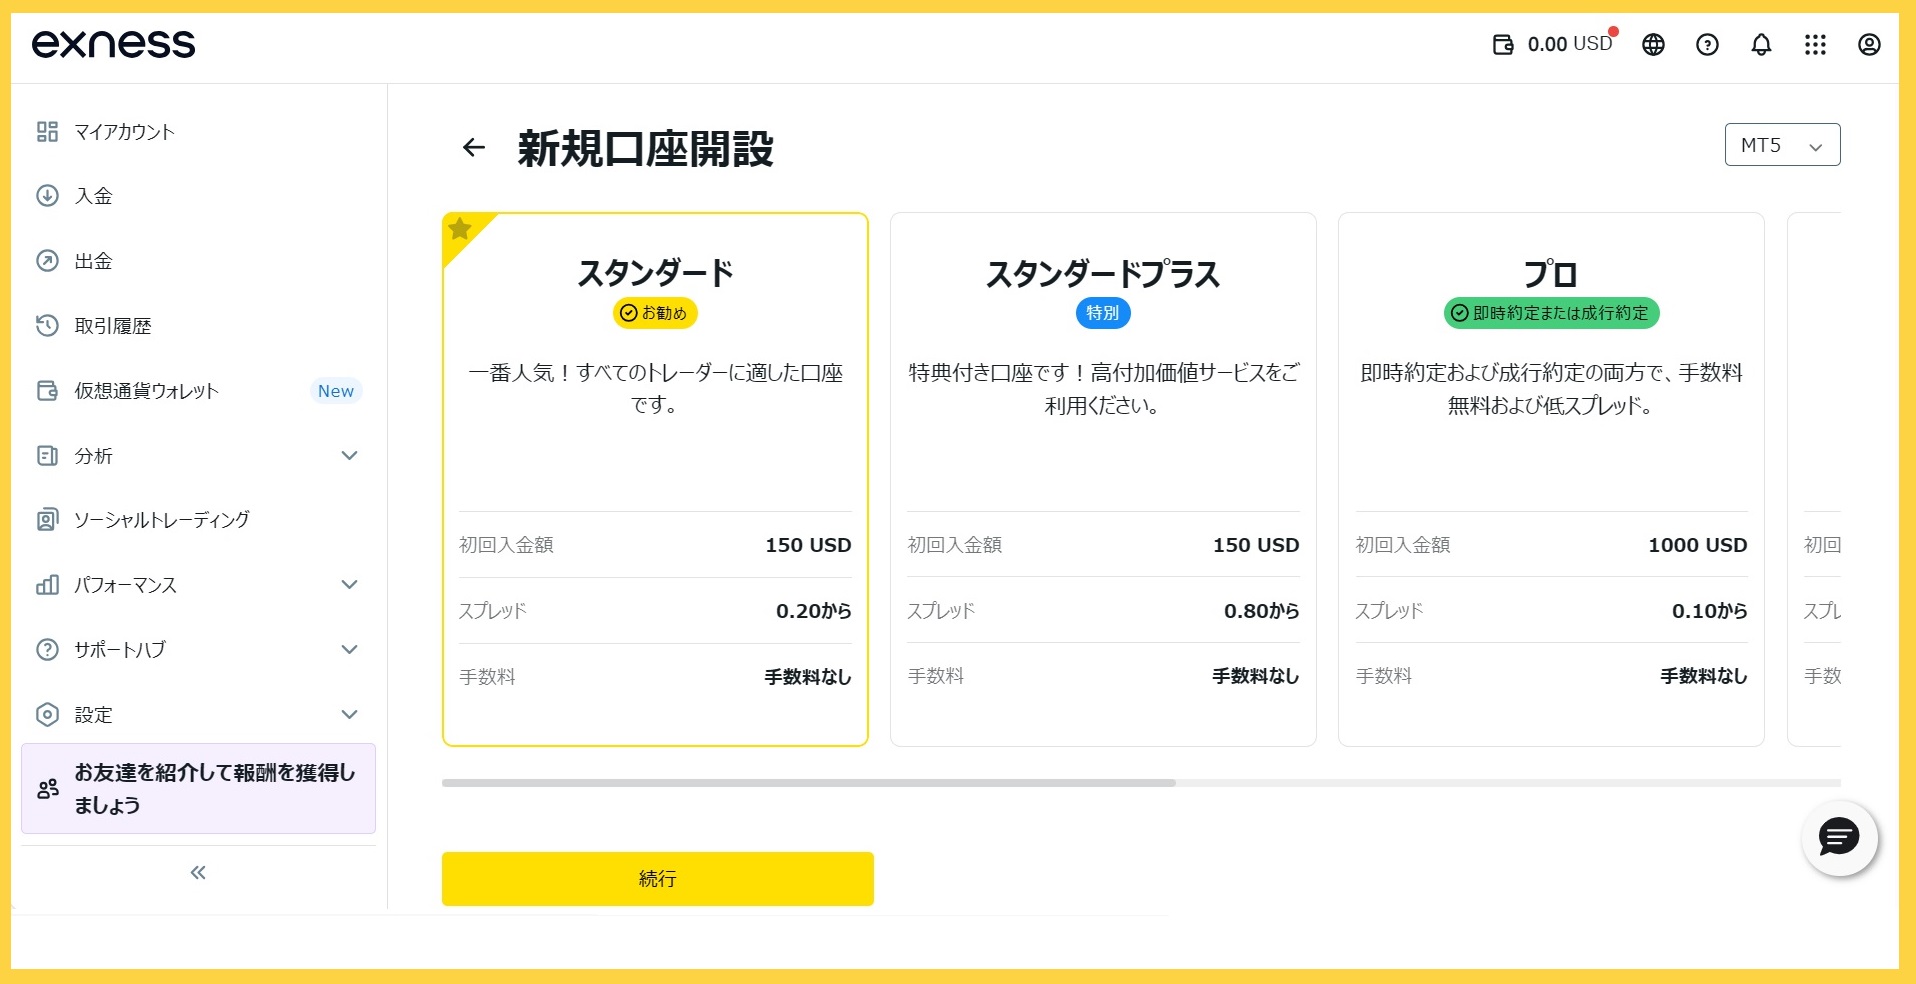Click the 仮想通貨ウォレット wallet icon
The width and height of the screenshot is (1916, 984).
pyautogui.click(x=47, y=391)
